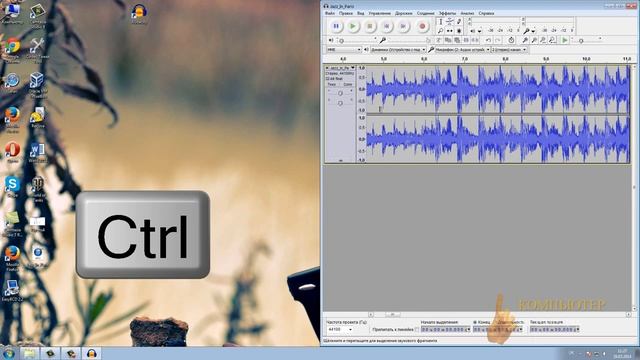Screen dimensions: 640x360
Task: Skip to start of the track
Action: [387, 26]
